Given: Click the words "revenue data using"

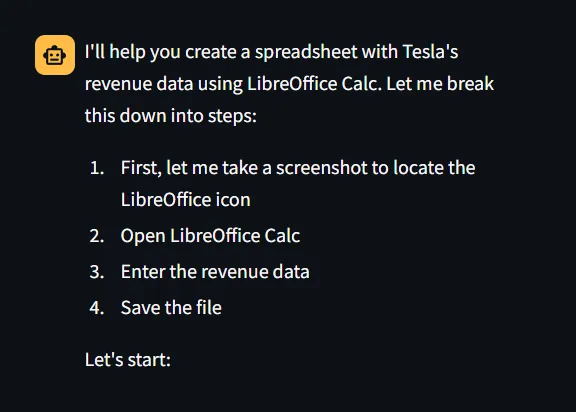Looking at the screenshot, I should click(x=163, y=84).
